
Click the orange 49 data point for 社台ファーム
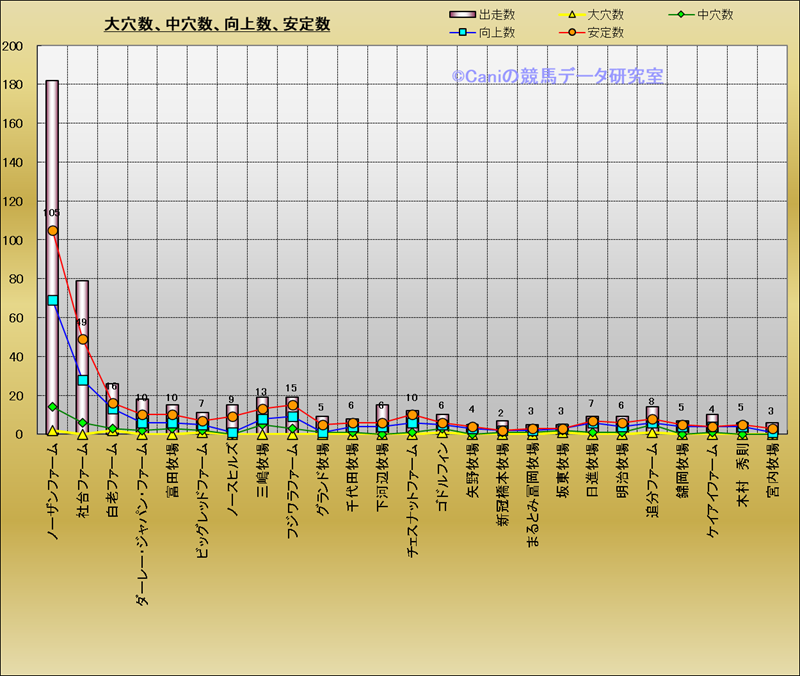click(x=82, y=339)
